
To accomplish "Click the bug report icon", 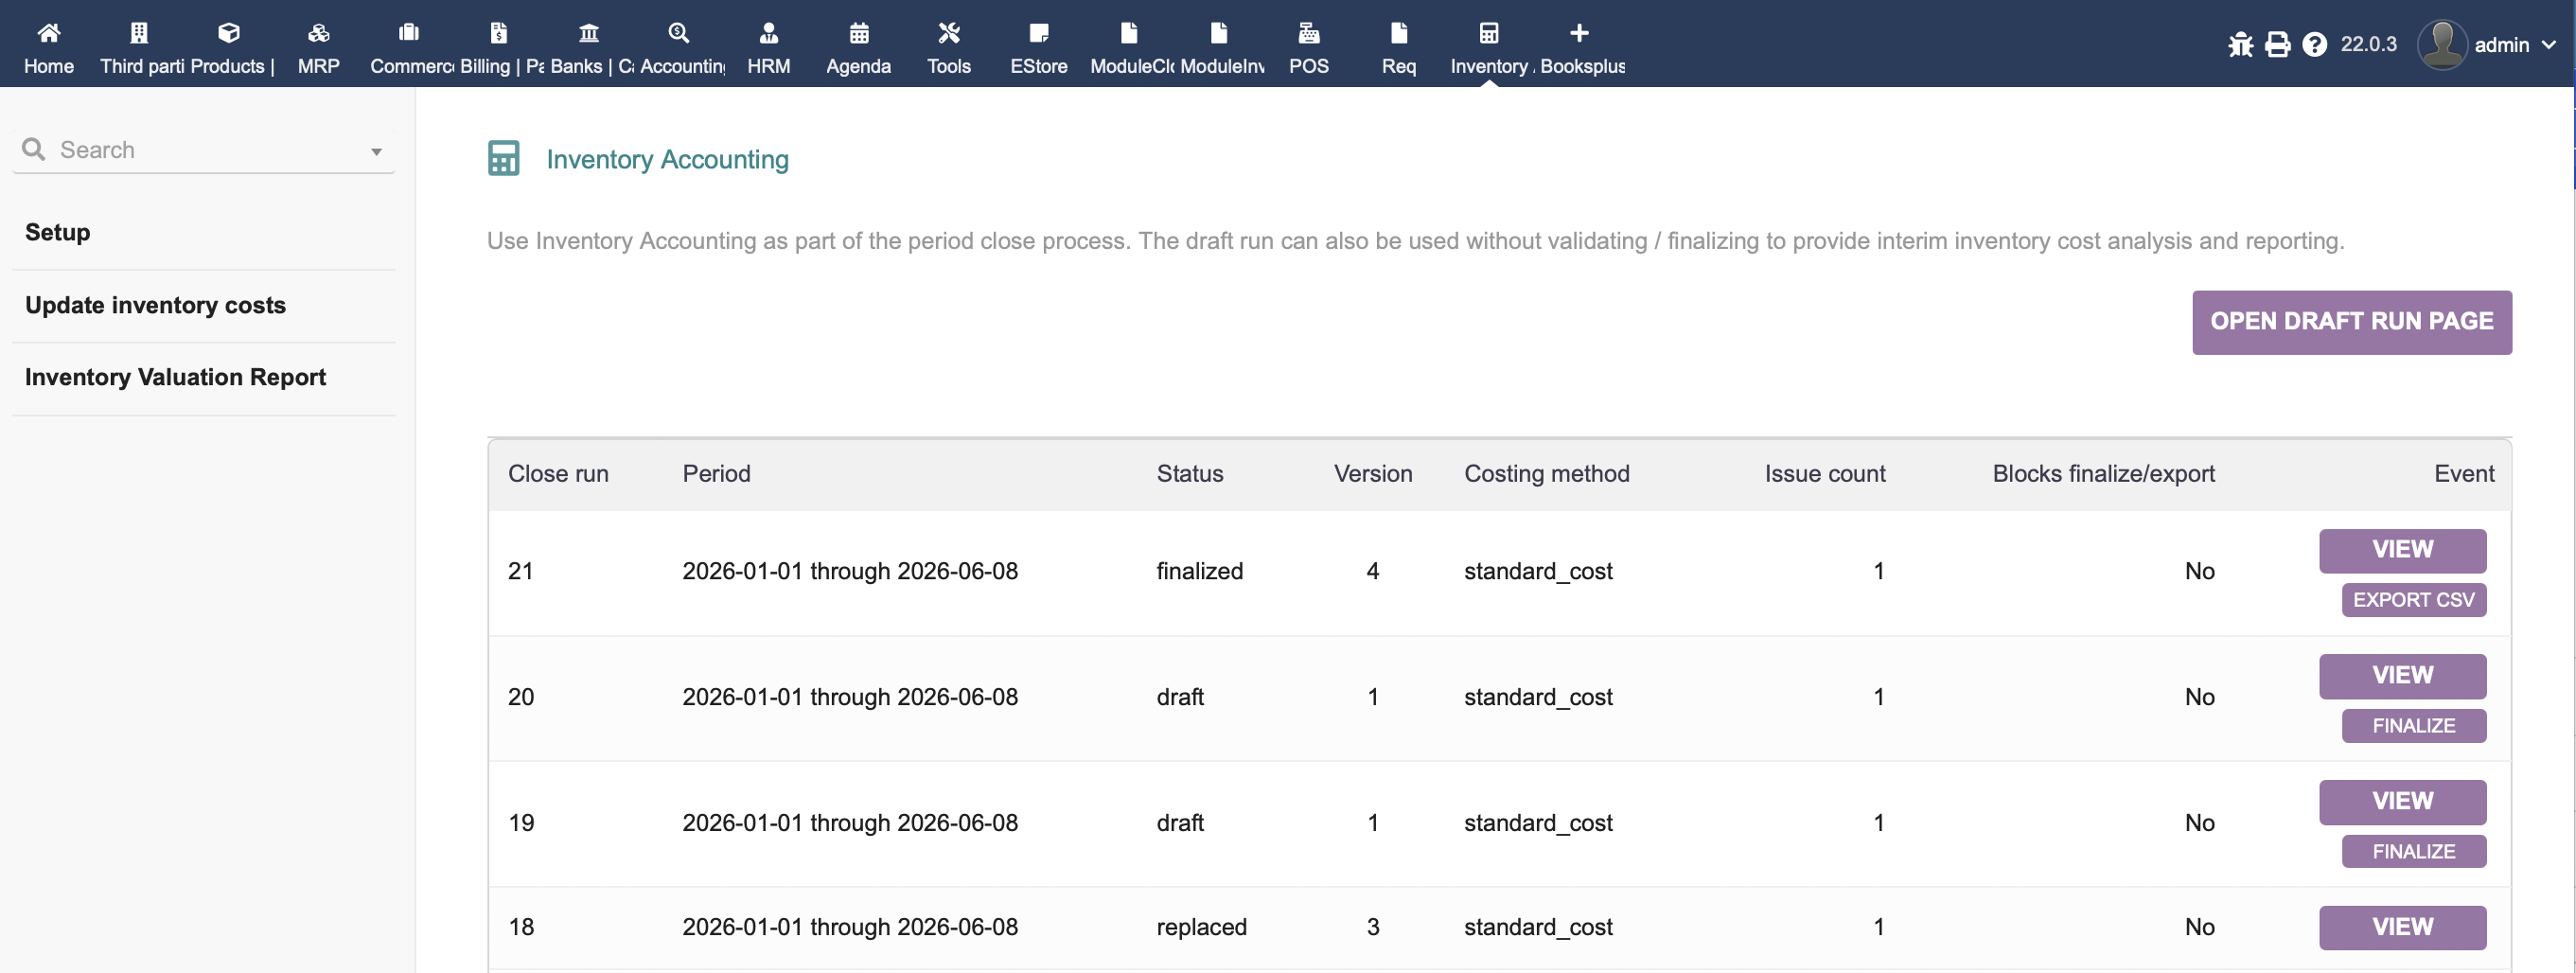I will 2241,44.
